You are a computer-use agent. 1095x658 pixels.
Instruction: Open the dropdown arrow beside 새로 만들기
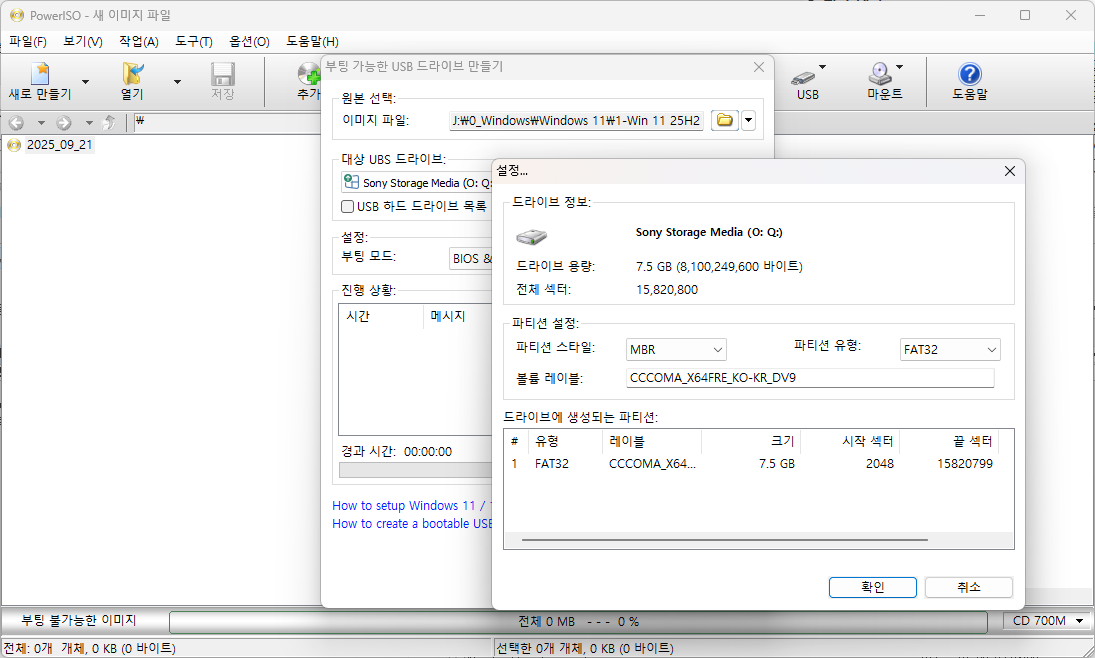[85, 82]
